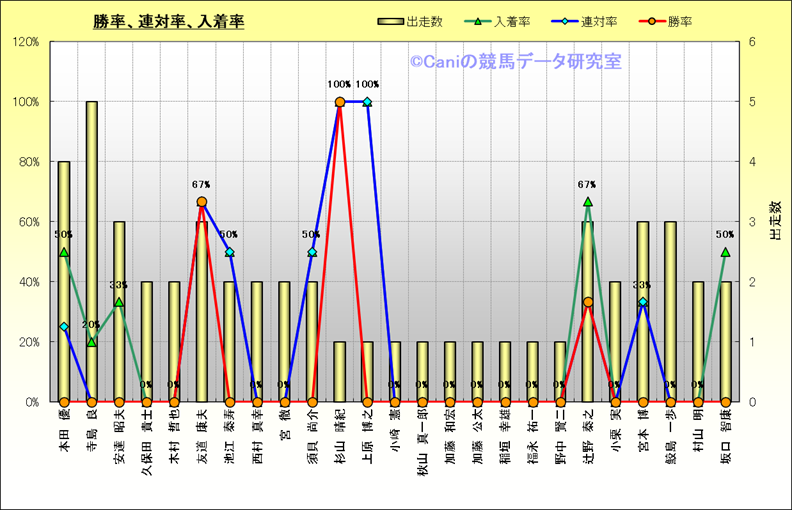The image size is (792, 510).
Task: Select the 33% cyan diamond for 宮本 博
Action: (643, 302)
